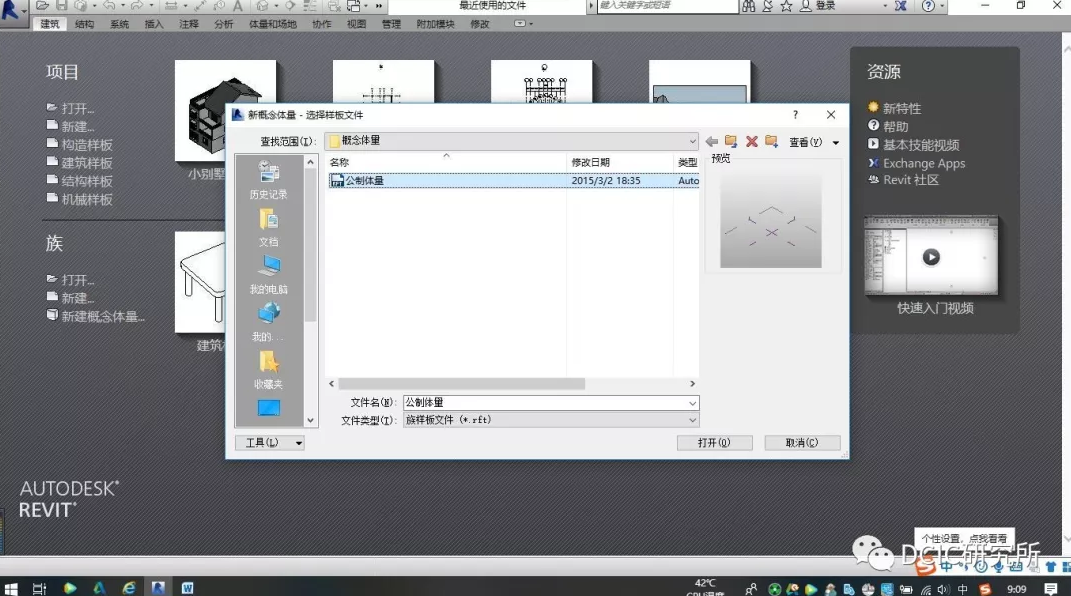This screenshot has width=1071, height=596.
Task: Click the red delete icon in dialog toolbar
Action: point(752,142)
